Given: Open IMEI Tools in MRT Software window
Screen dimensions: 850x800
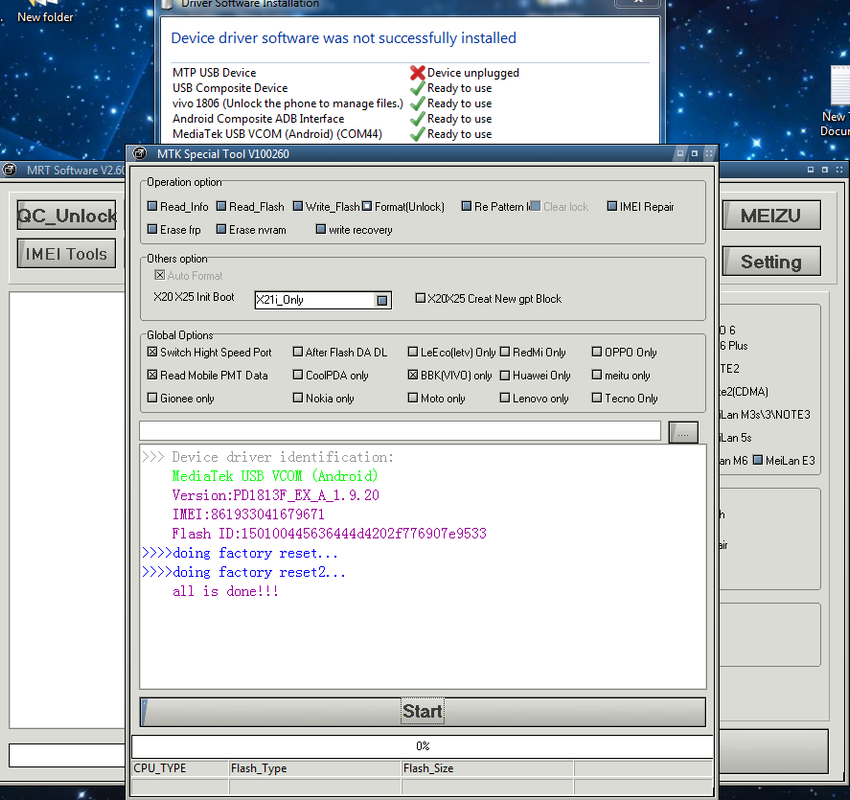Looking at the screenshot, I should click(67, 254).
